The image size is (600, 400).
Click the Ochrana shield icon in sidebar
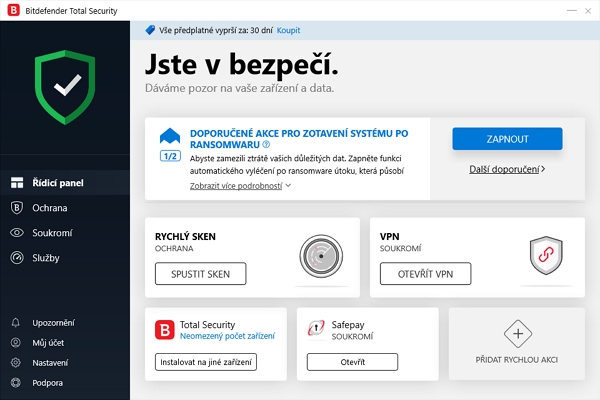point(16,208)
